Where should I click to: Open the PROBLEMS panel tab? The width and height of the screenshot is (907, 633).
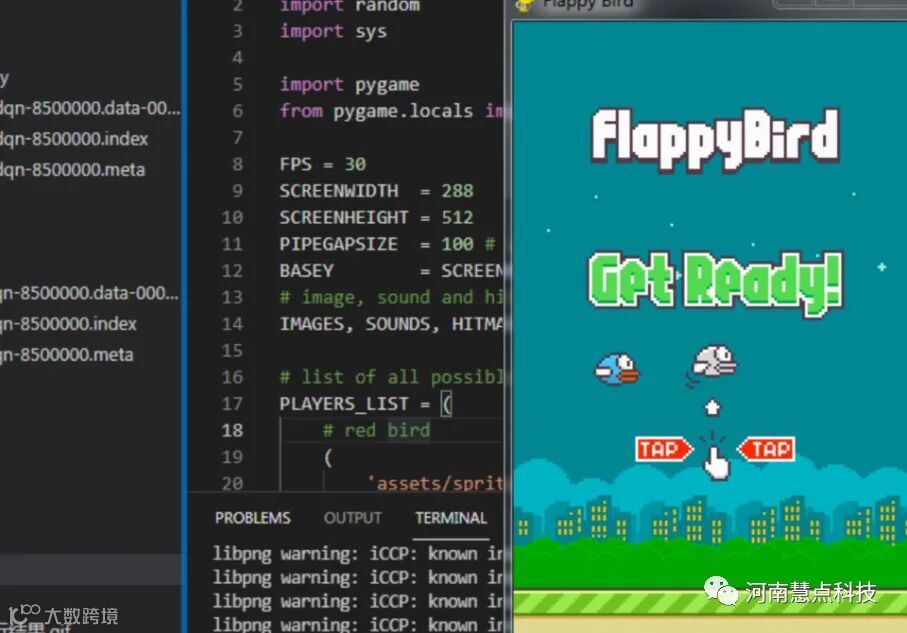click(x=253, y=518)
